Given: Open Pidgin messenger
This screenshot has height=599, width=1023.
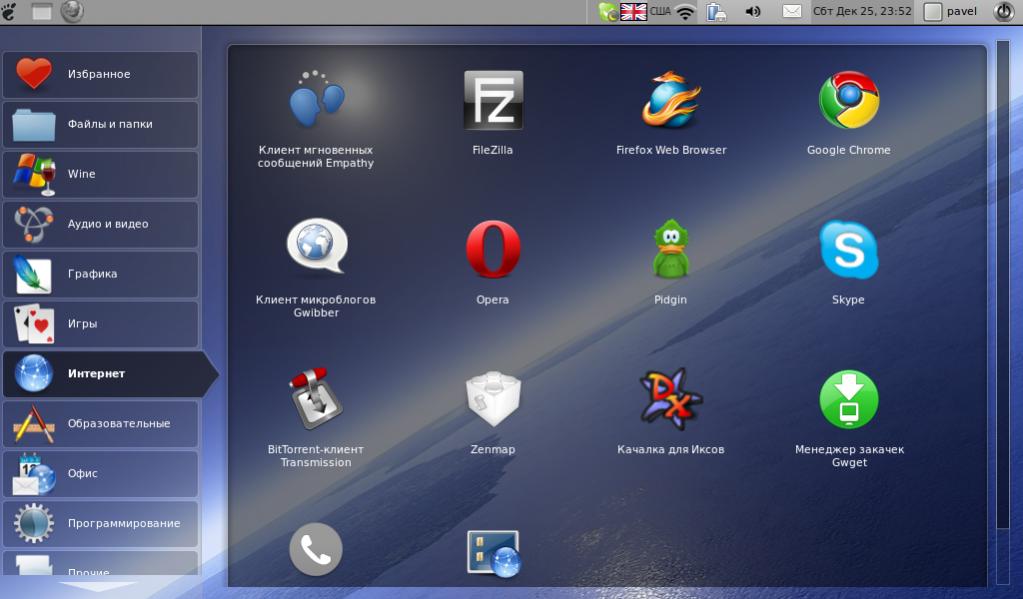Looking at the screenshot, I should pos(671,250).
